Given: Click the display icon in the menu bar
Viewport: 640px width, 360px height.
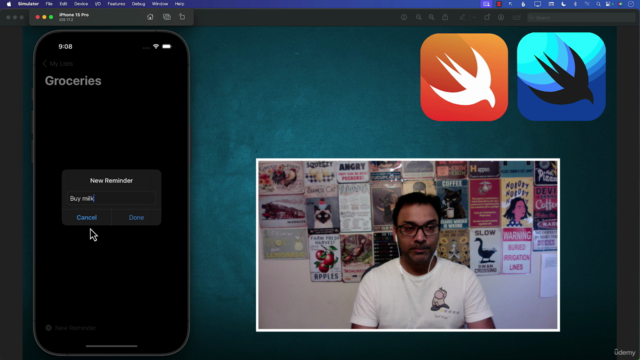Looking at the screenshot, I should (537, 4).
